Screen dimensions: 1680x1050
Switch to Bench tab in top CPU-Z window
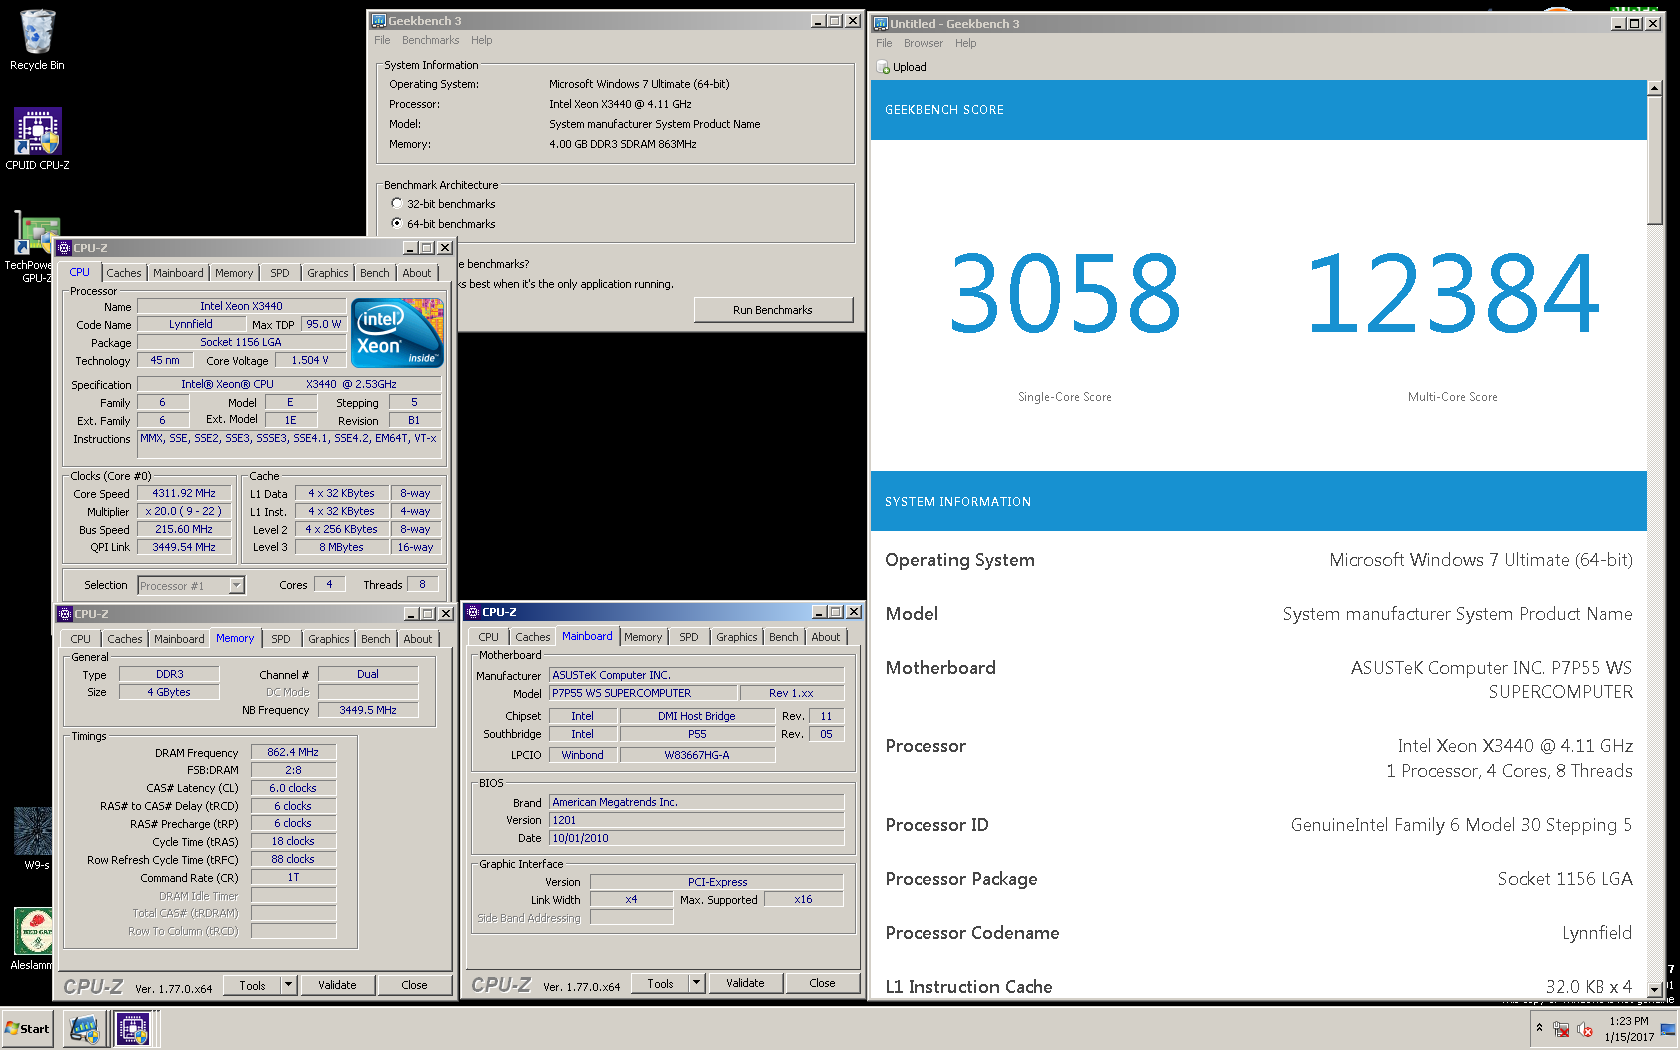[375, 273]
